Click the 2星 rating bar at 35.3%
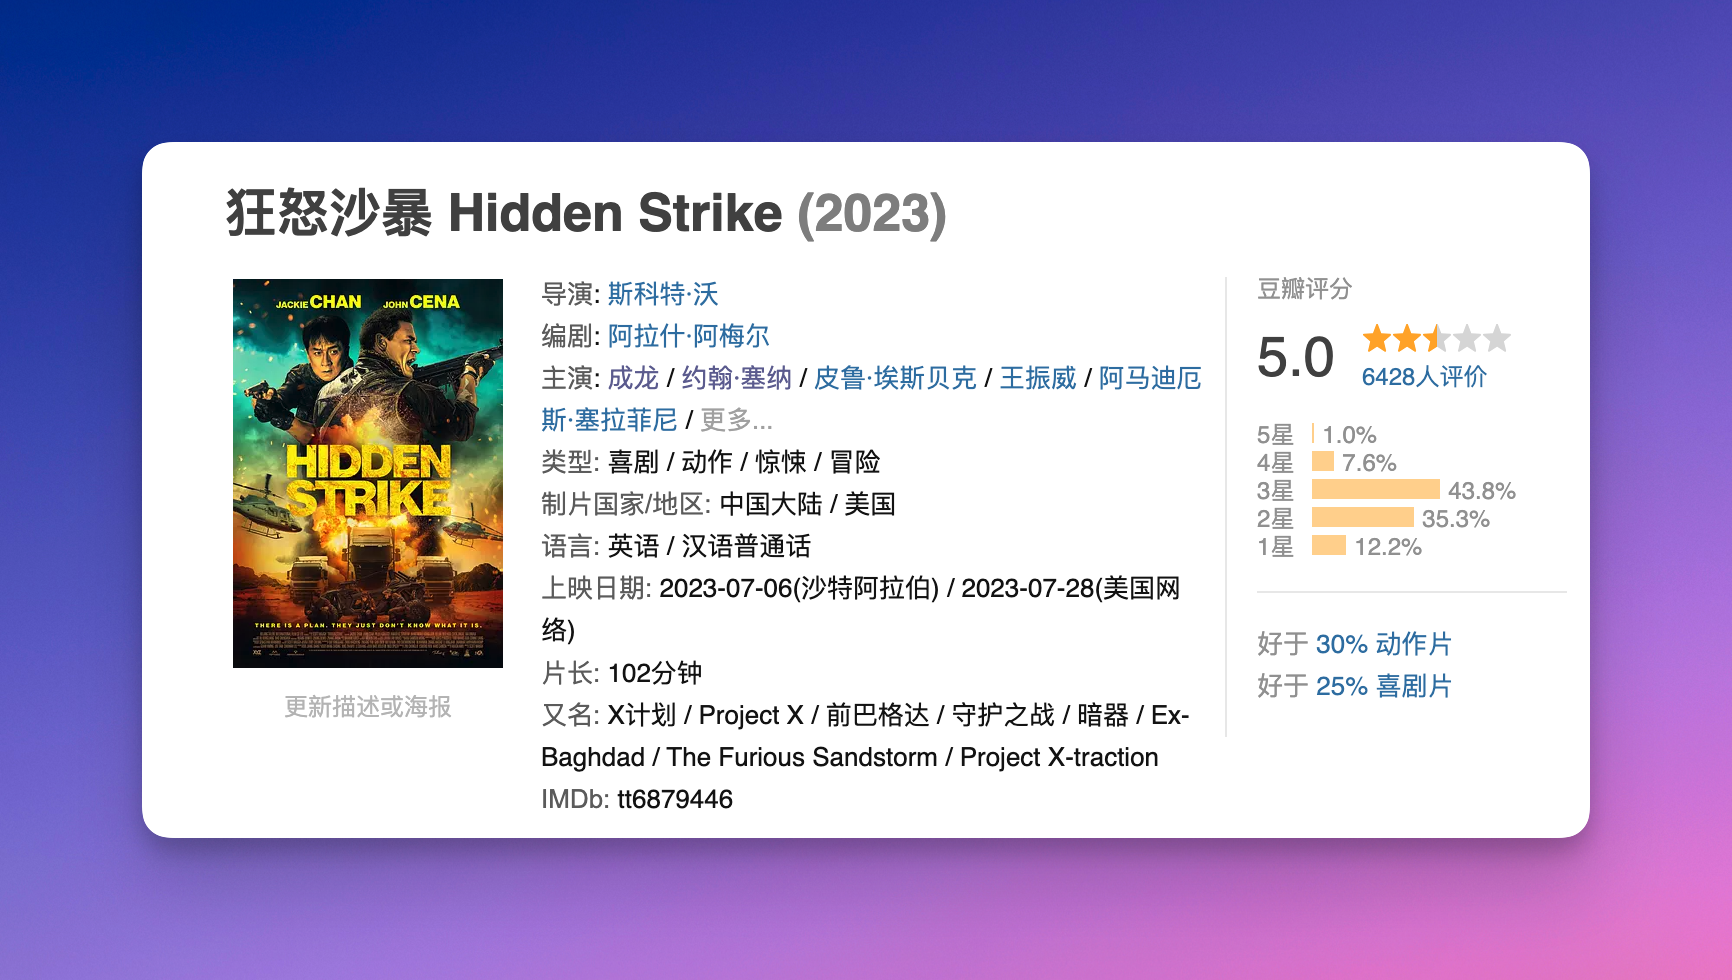This screenshot has width=1732, height=980. [1362, 518]
